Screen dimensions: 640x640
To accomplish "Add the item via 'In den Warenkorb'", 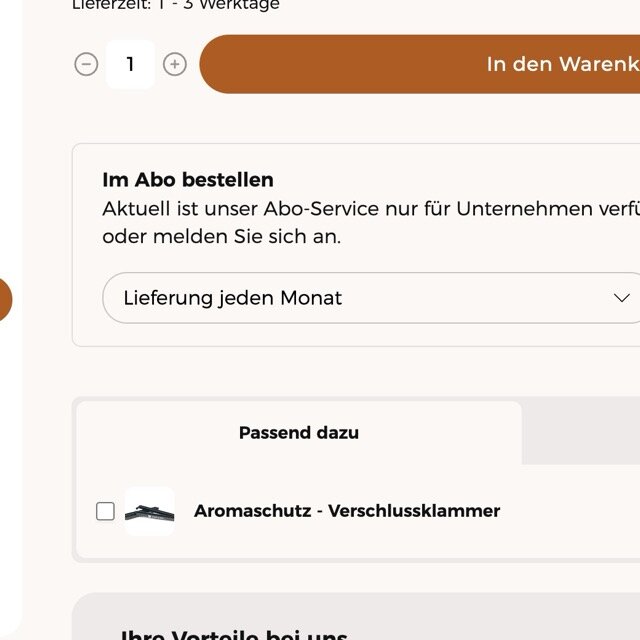I will pos(420,65).
